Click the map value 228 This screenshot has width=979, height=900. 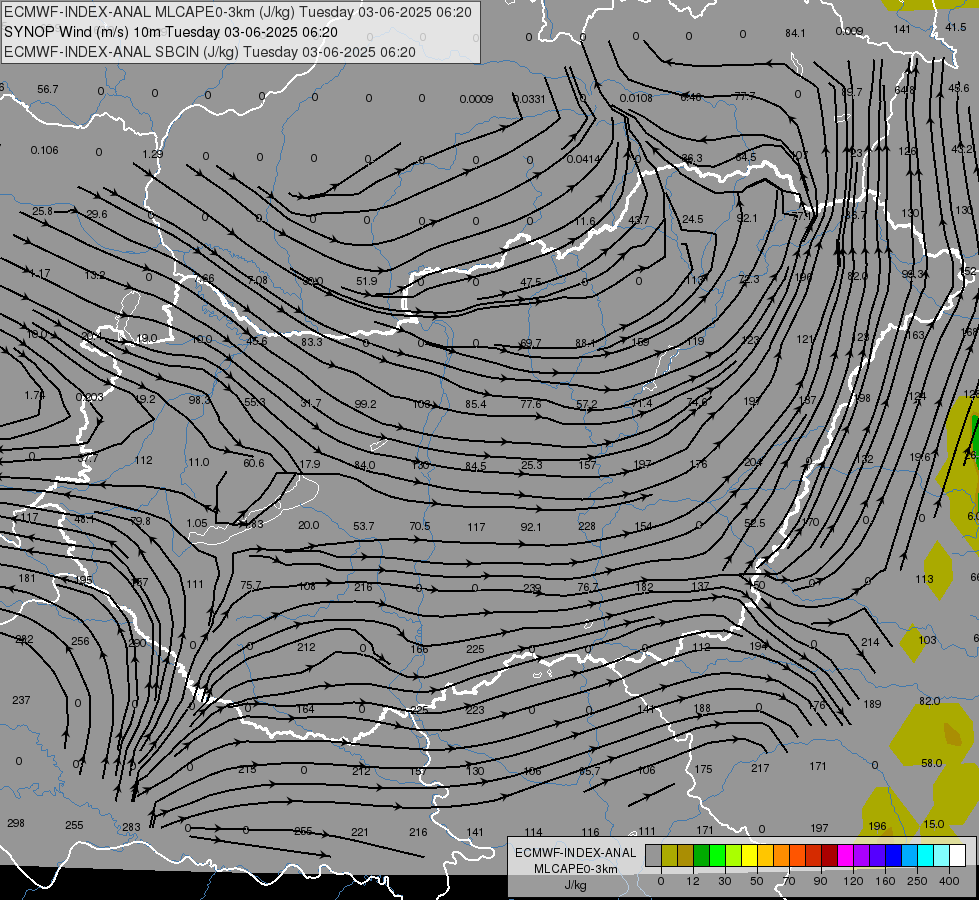(587, 526)
